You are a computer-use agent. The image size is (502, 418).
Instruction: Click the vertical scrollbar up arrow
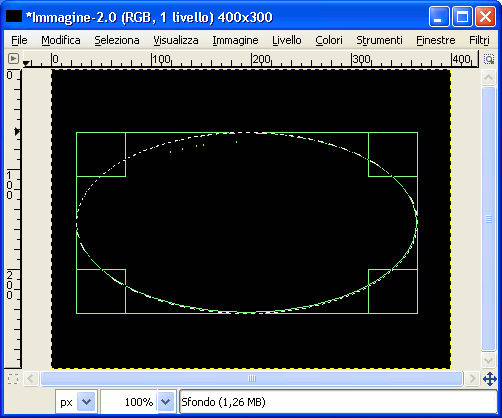488,78
